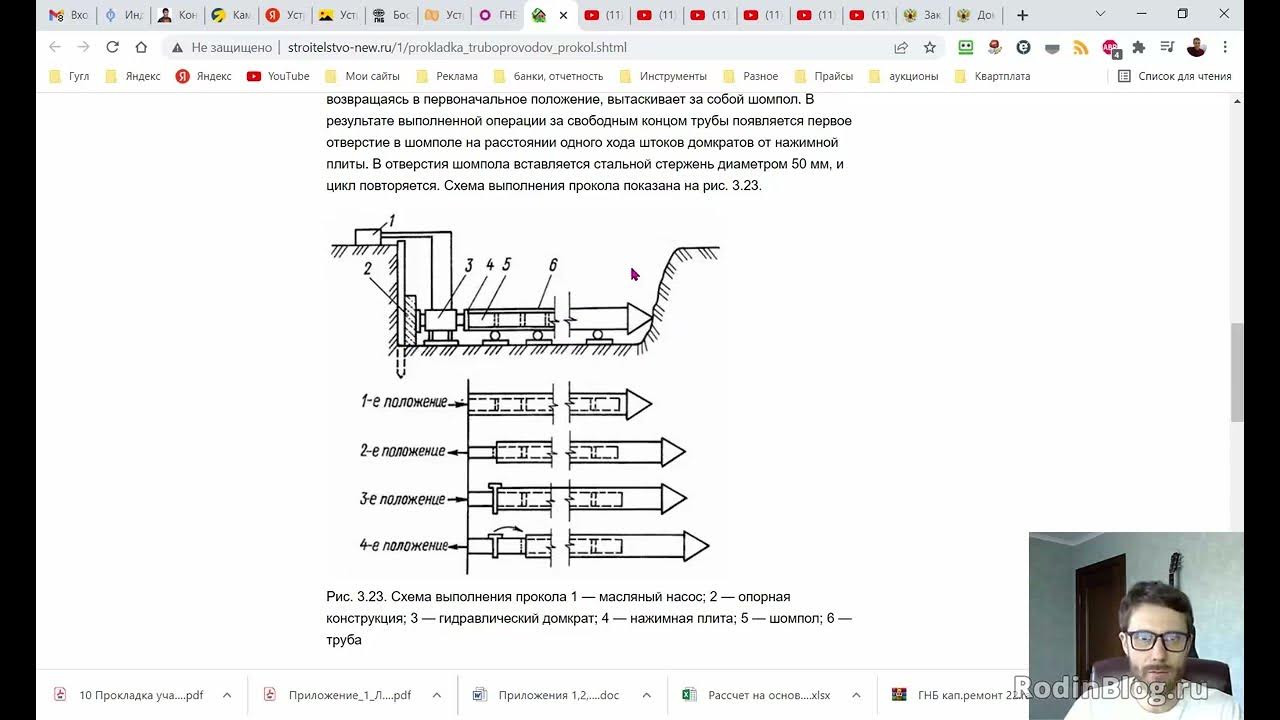Expand the tab search dropdown

pyautogui.click(x=1100, y=14)
